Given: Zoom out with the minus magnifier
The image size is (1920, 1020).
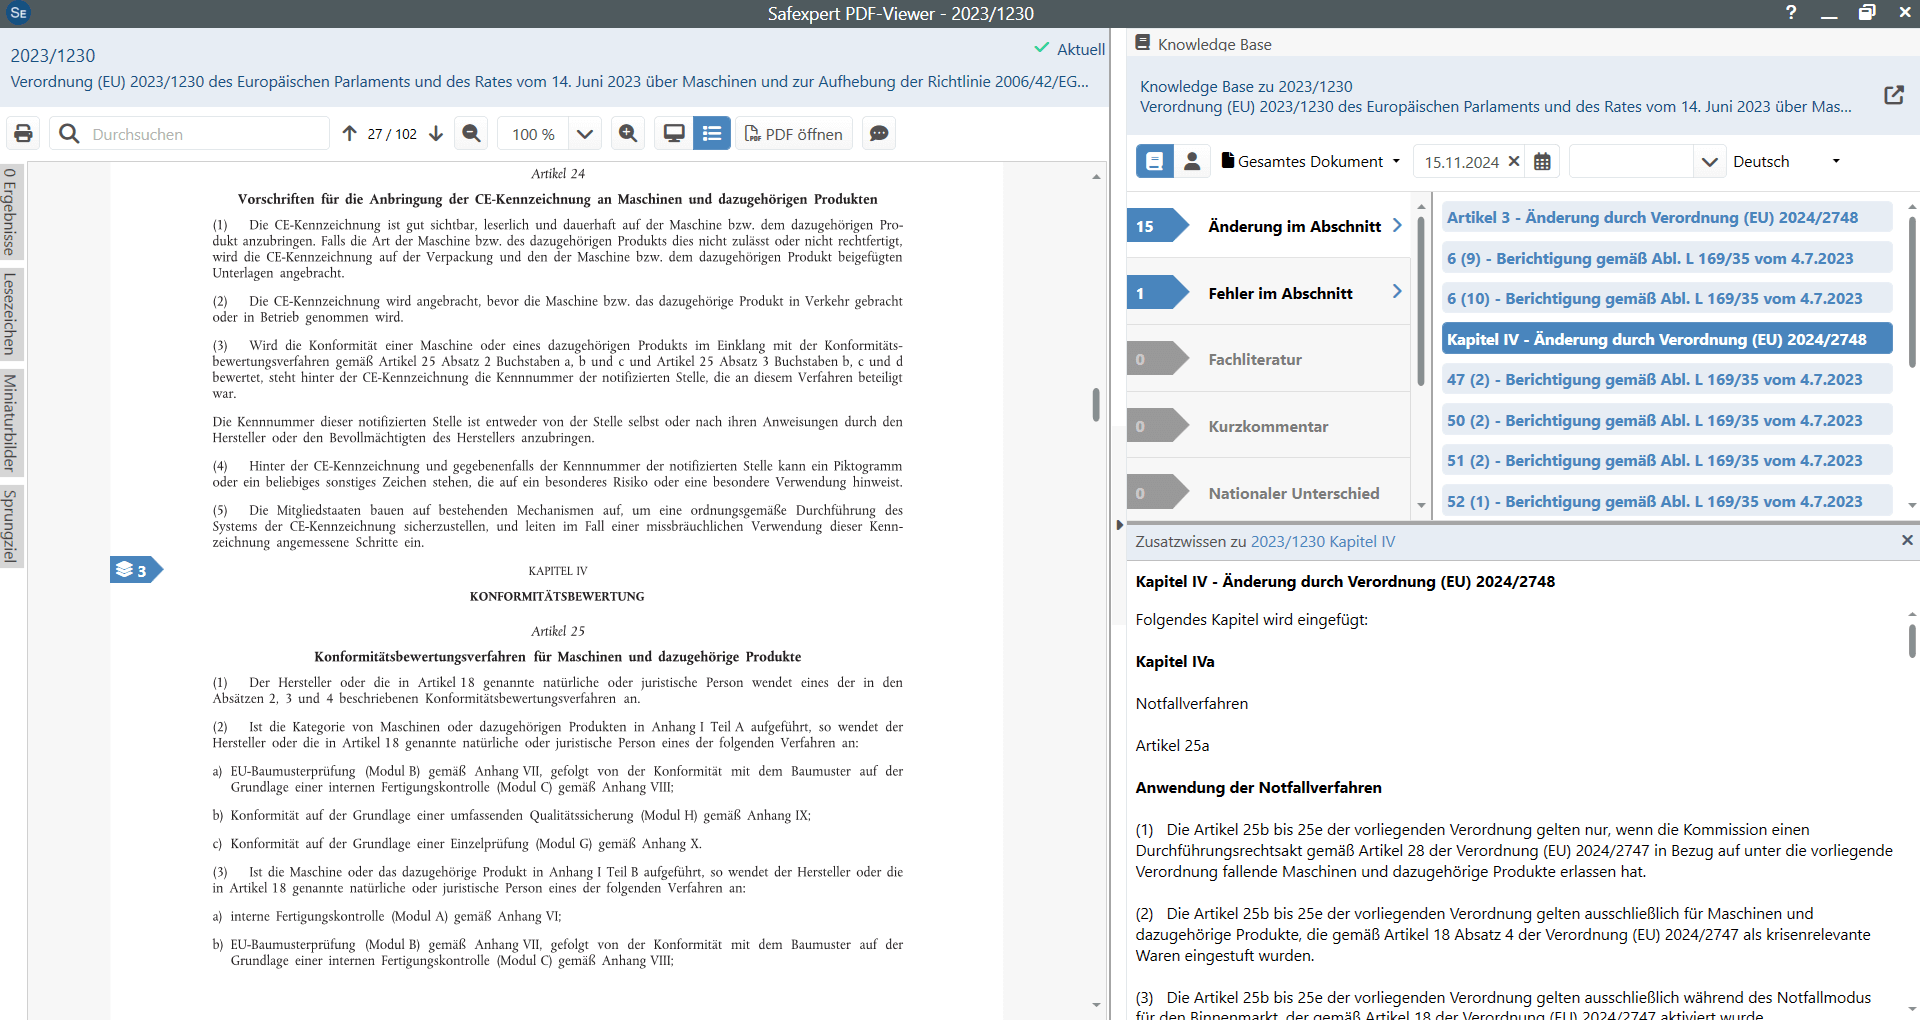Looking at the screenshot, I should (472, 134).
